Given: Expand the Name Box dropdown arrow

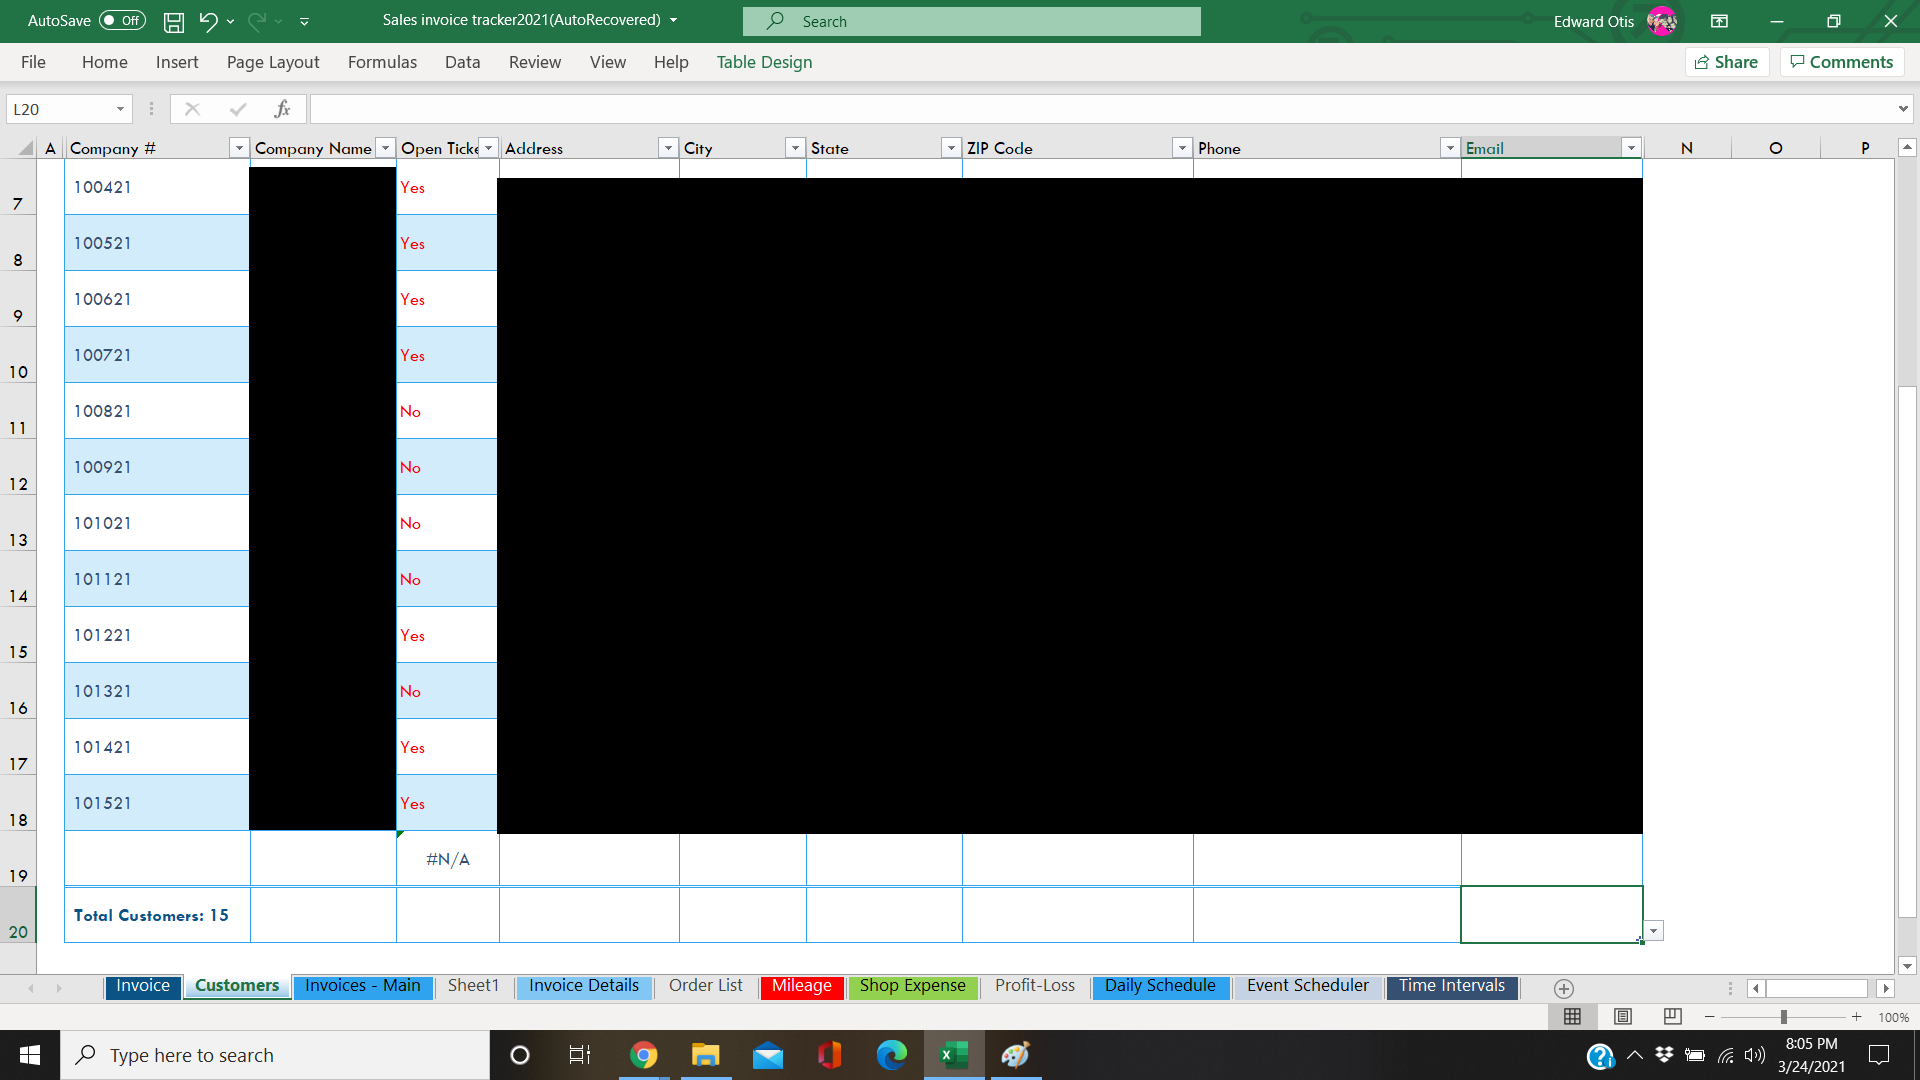Looking at the screenshot, I should 120,109.
